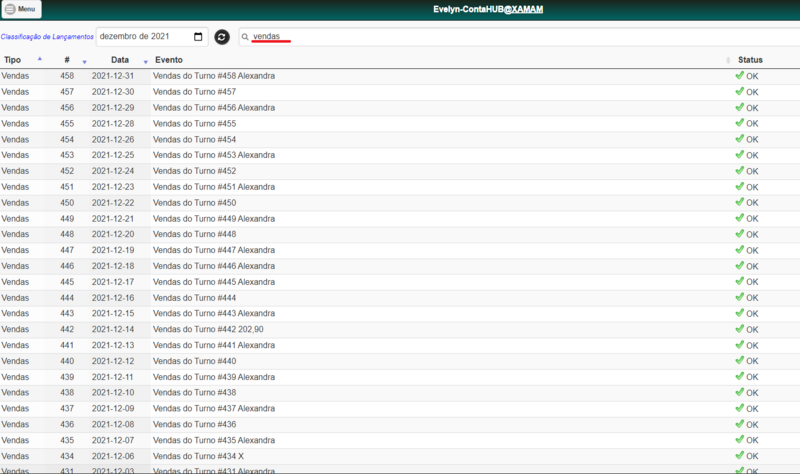This screenshot has width=800, height=474.
Task: Click number cell 446
Action: [67, 266]
